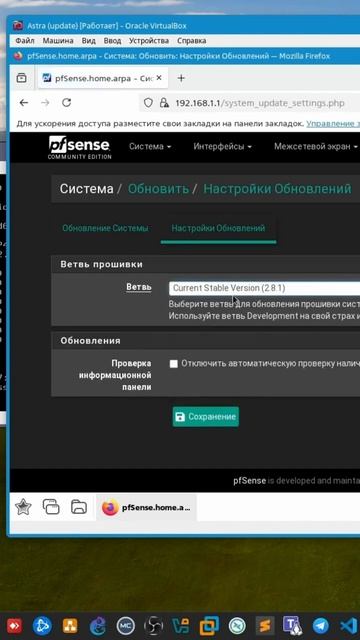360x640 pixels.
Task: Click the Firefox back arrow
Action: (24, 102)
